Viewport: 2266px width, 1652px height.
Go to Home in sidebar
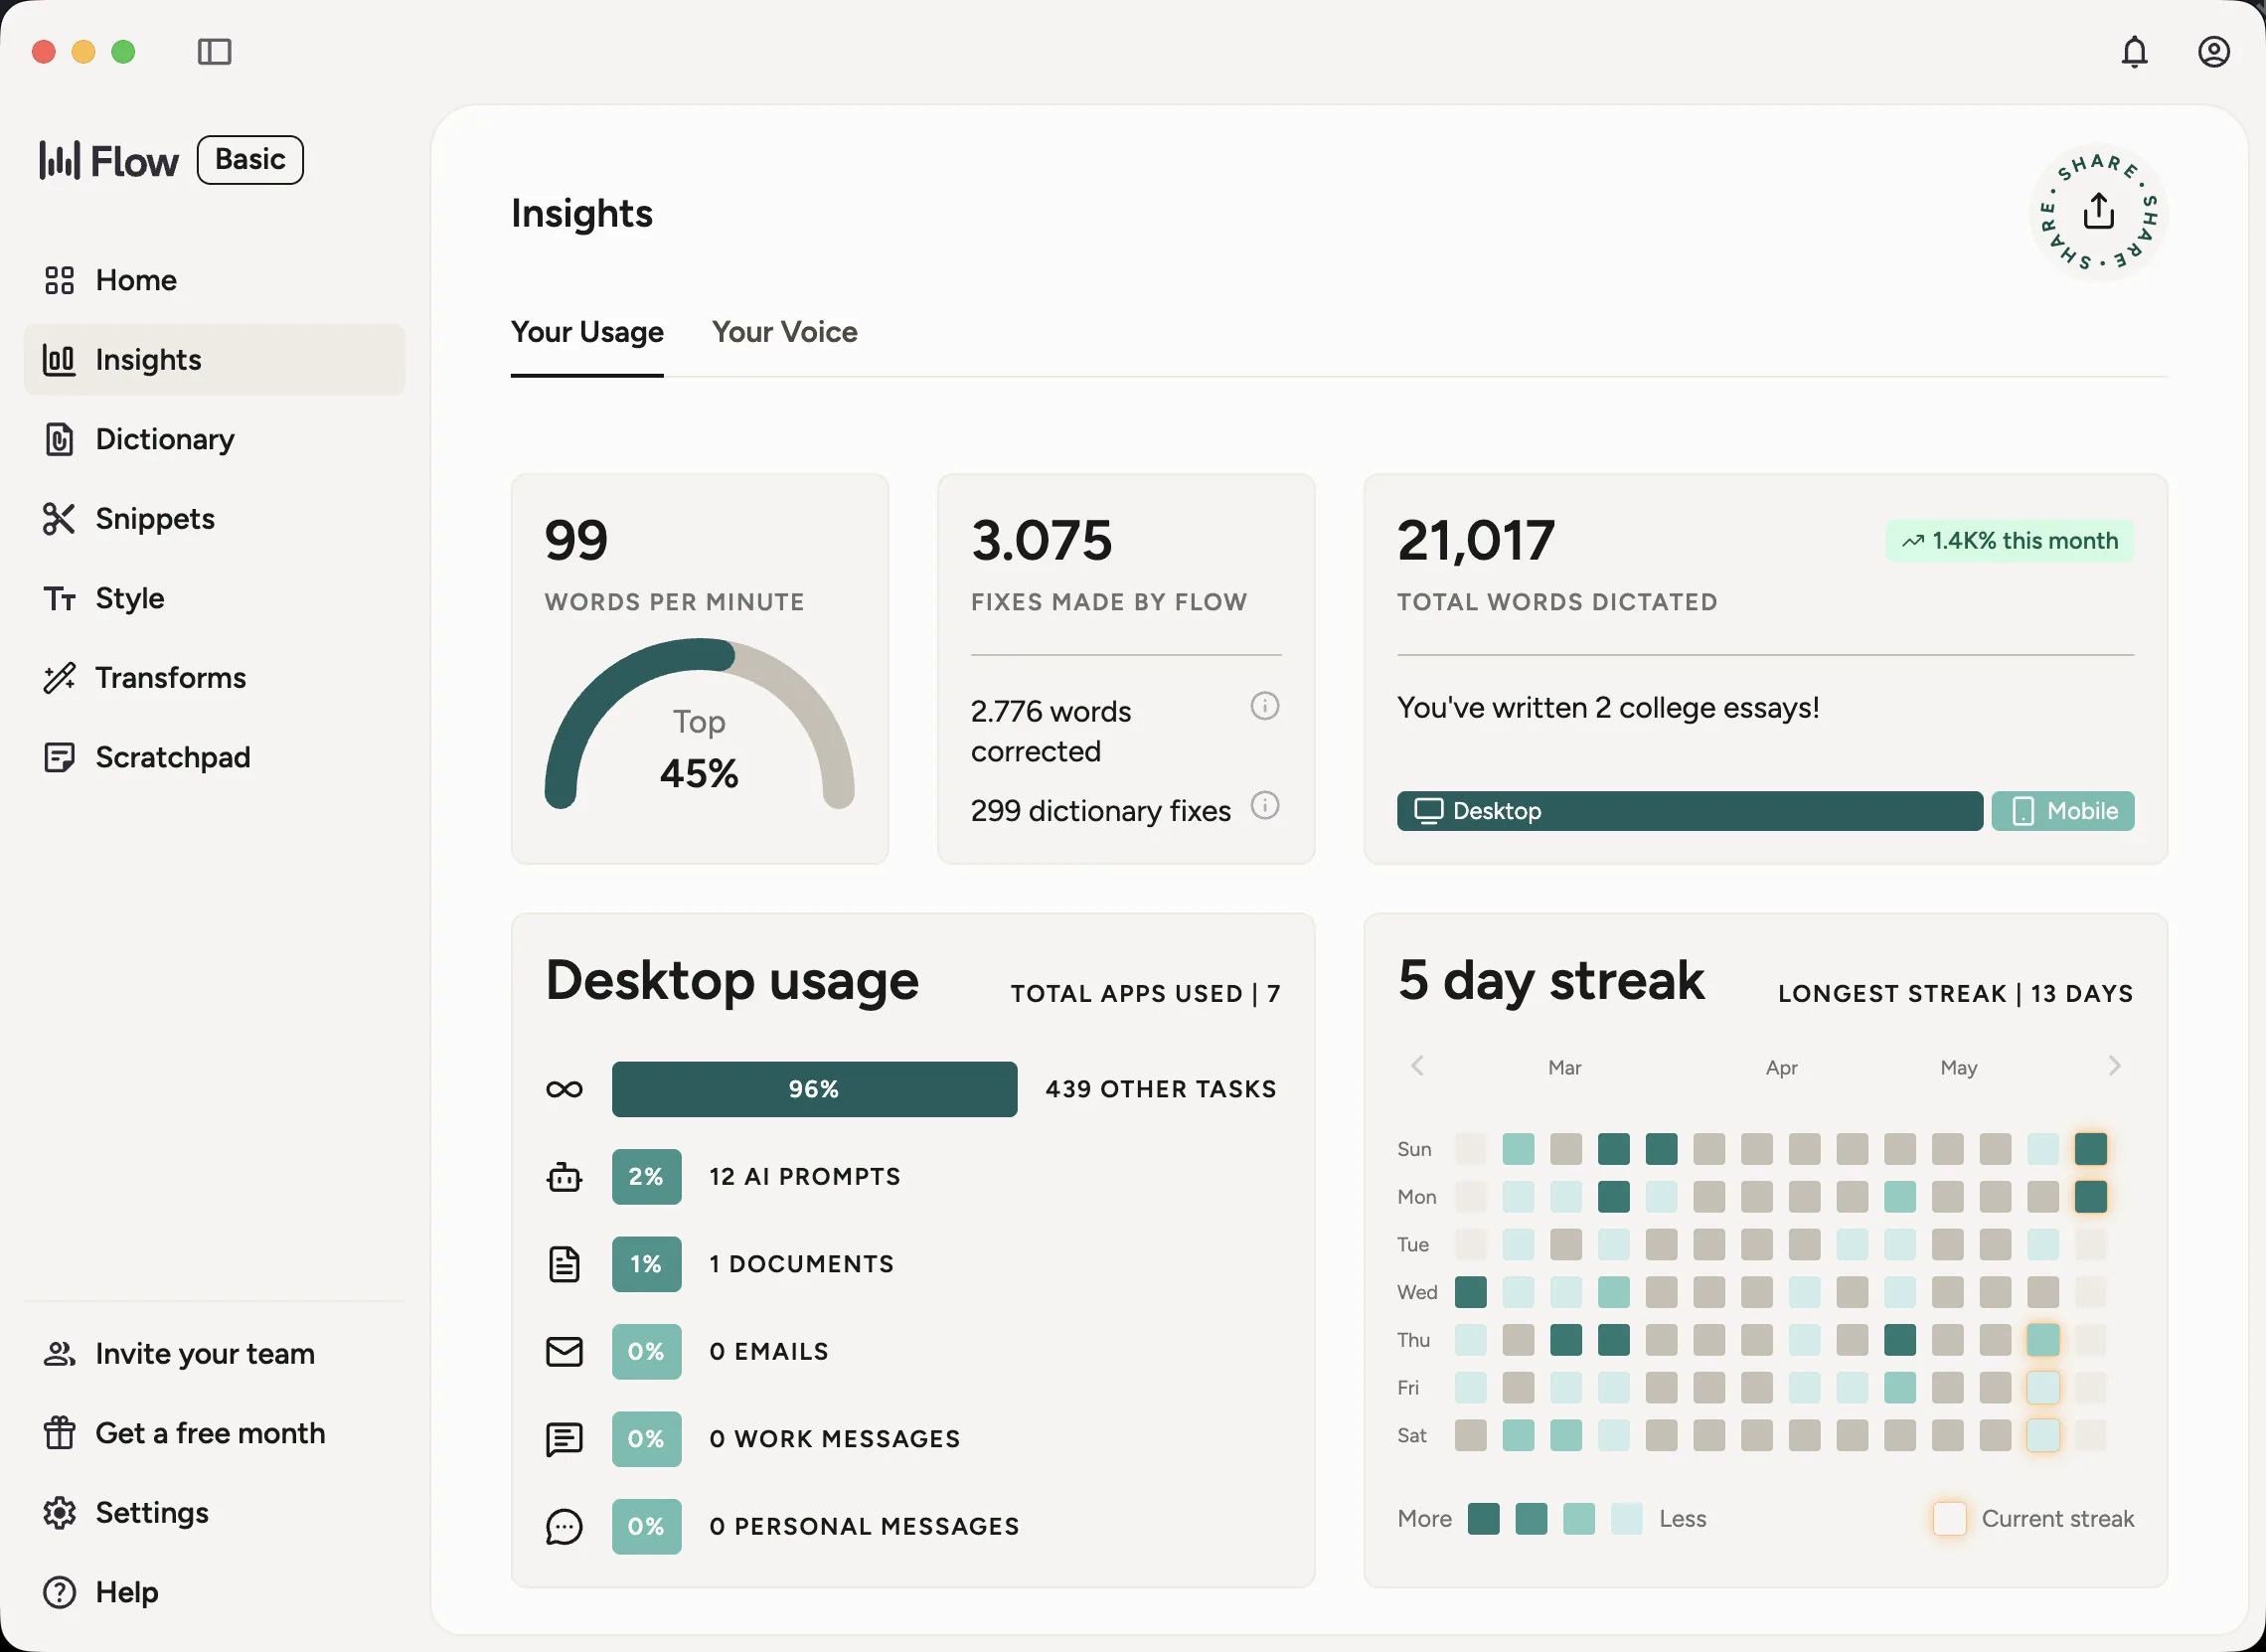click(x=214, y=280)
